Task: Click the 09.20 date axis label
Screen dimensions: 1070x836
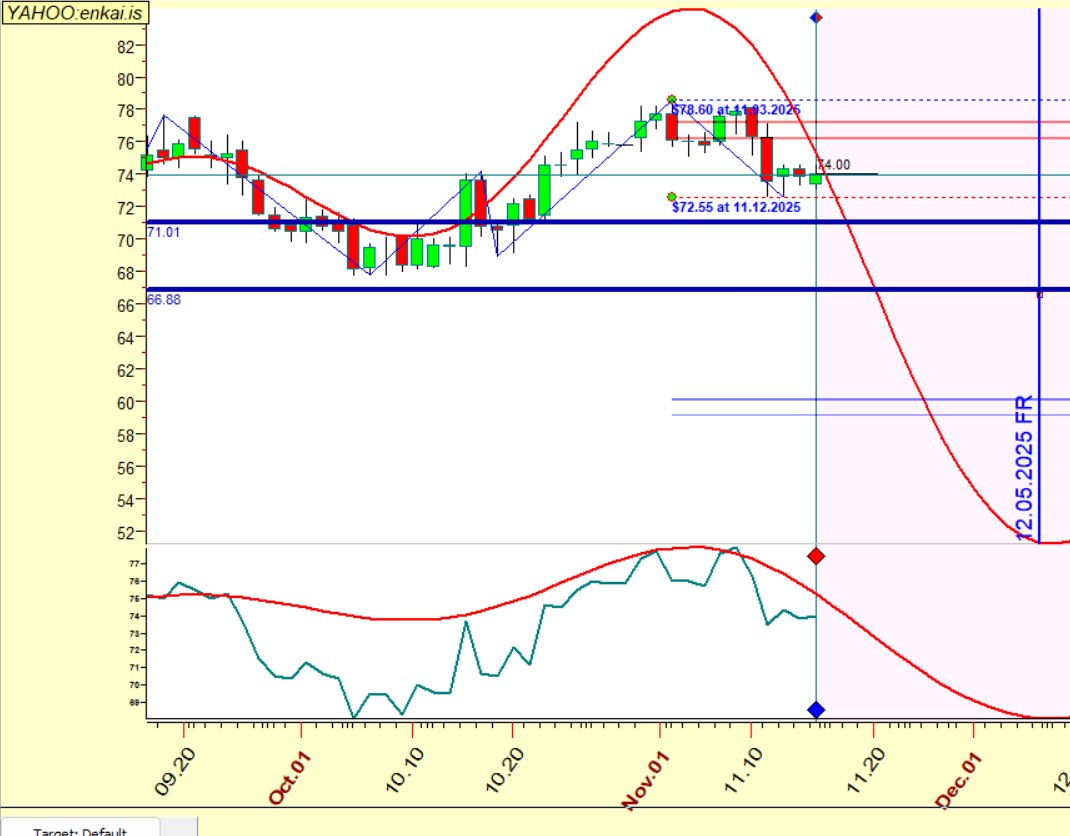Action: click(x=175, y=772)
